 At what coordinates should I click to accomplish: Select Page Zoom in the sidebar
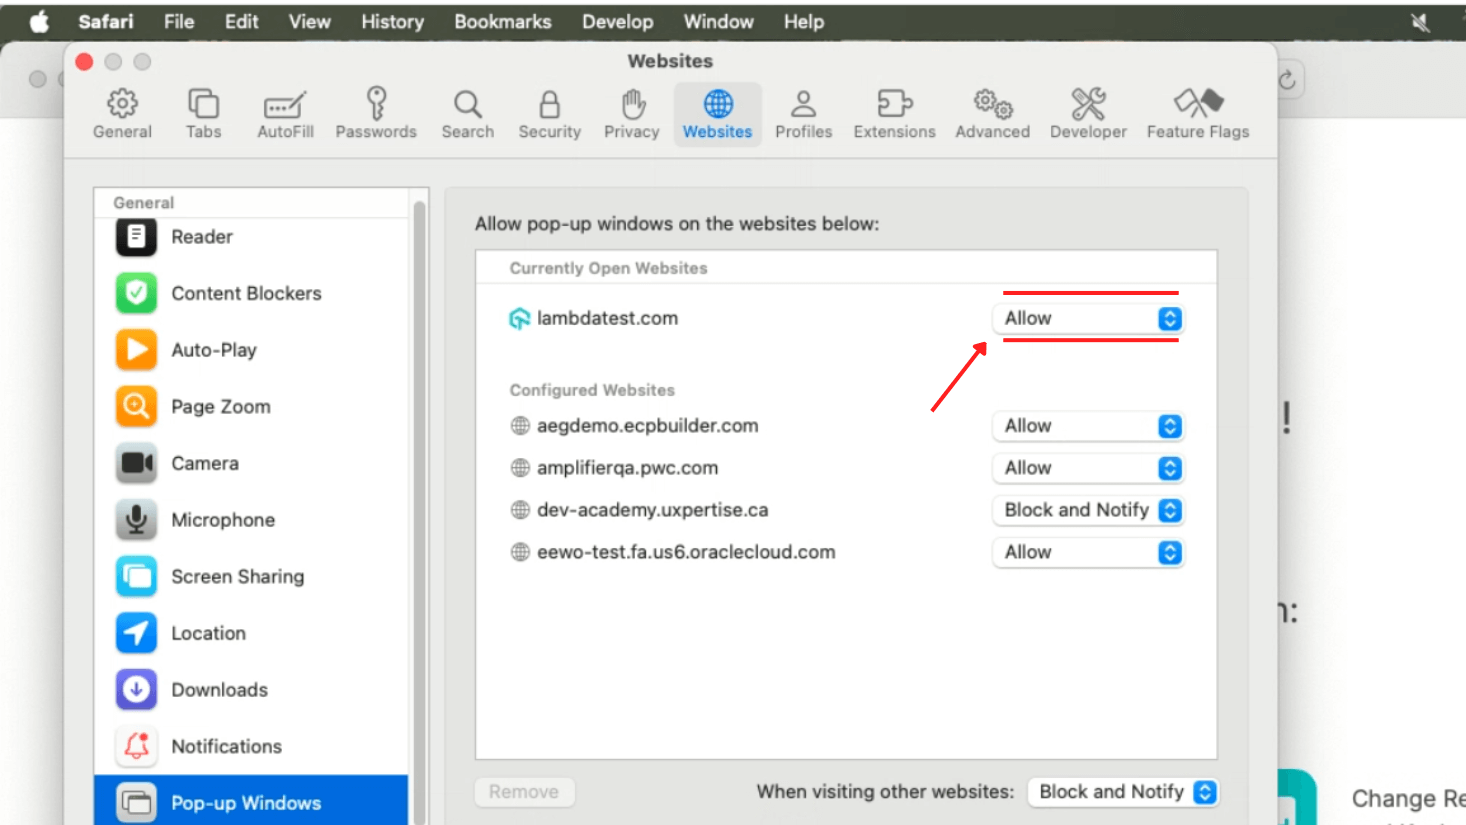click(251, 407)
